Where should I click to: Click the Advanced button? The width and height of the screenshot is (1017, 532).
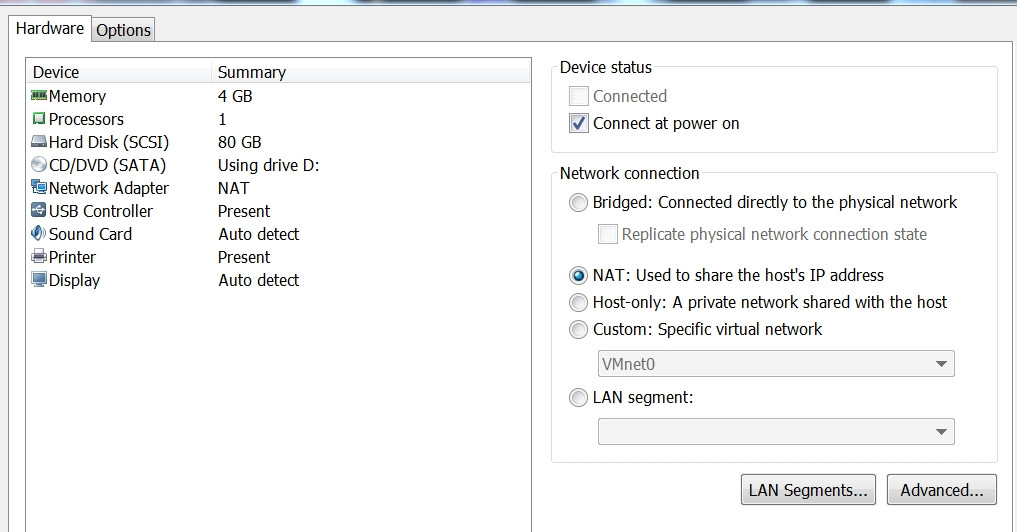pyautogui.click(x=941, y=490)
